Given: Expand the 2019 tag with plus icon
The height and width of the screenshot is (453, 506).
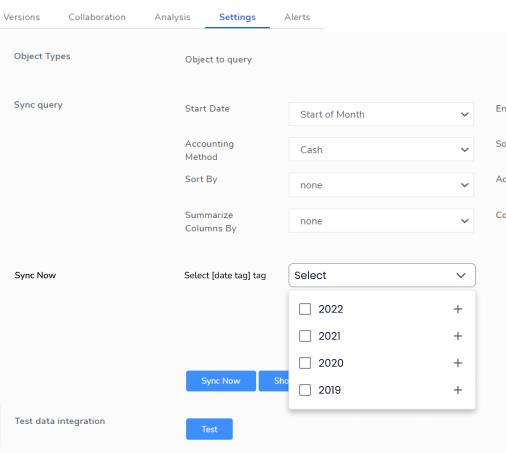Looking at the screenshot, I should [x=458, y=390].
